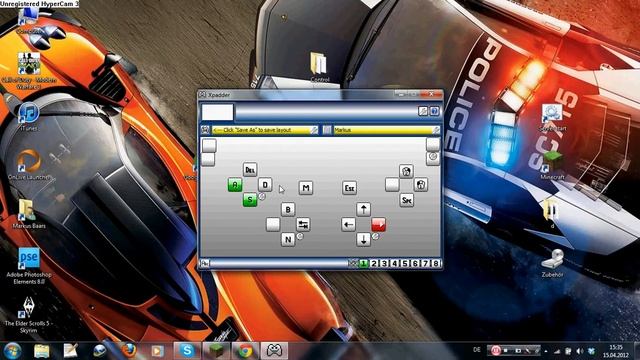Open the Markus Baars folder on desktop
The height and width of the screenshot is (360, 640).
[x=29, y=214]
